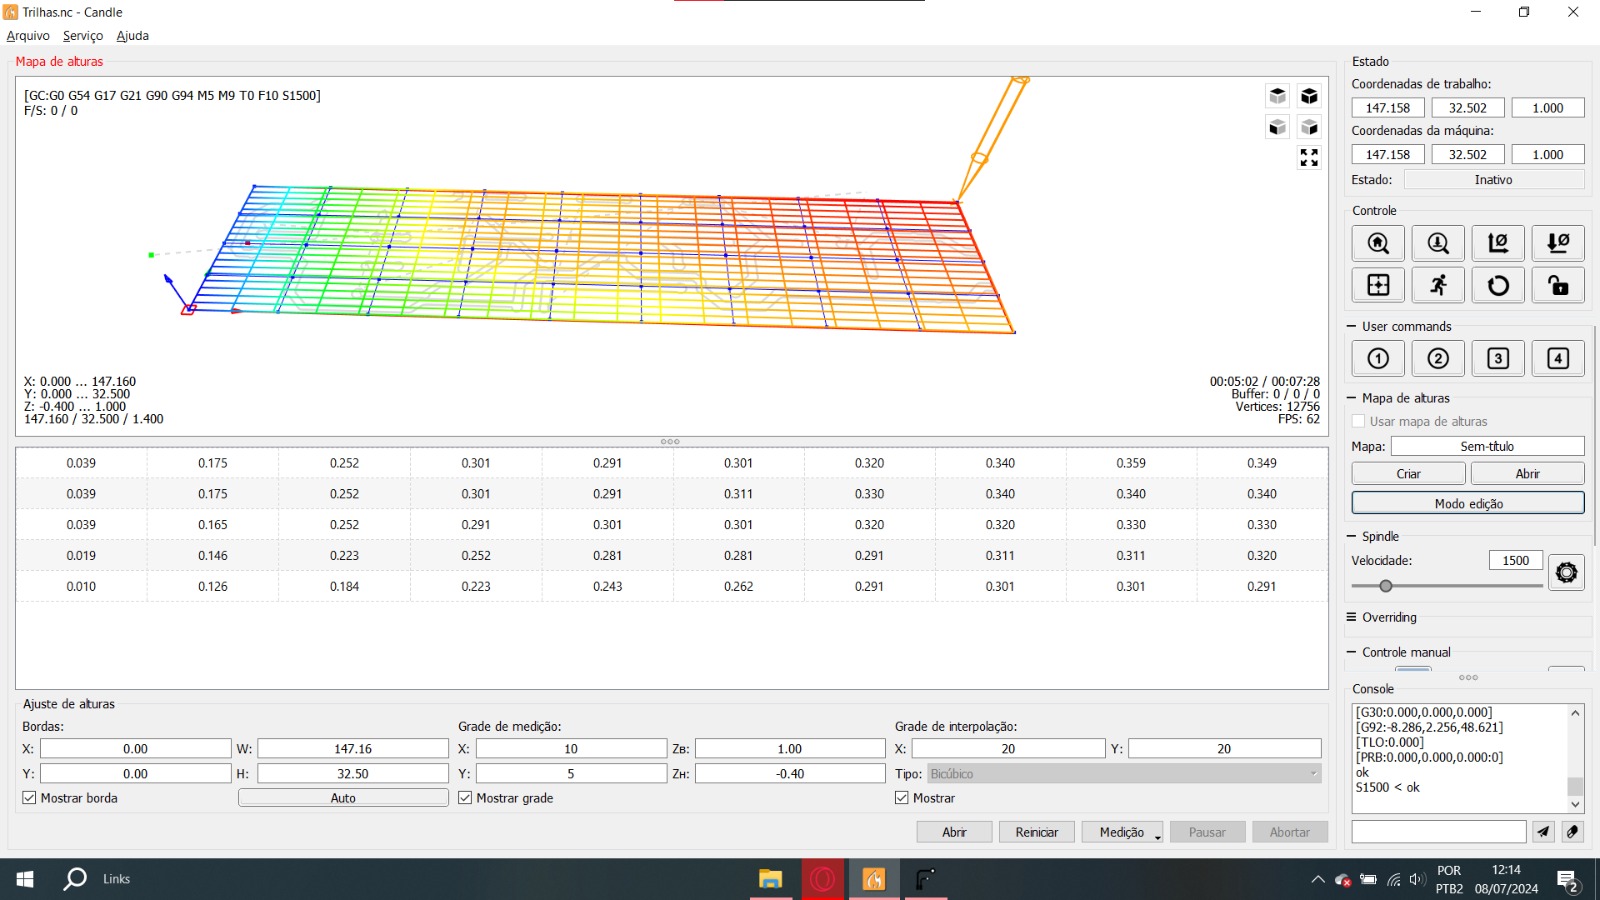The width and height of the screenshot is (1600, 900).
Task: Start the Z-probe button
Action: [x=1438, y=243]
